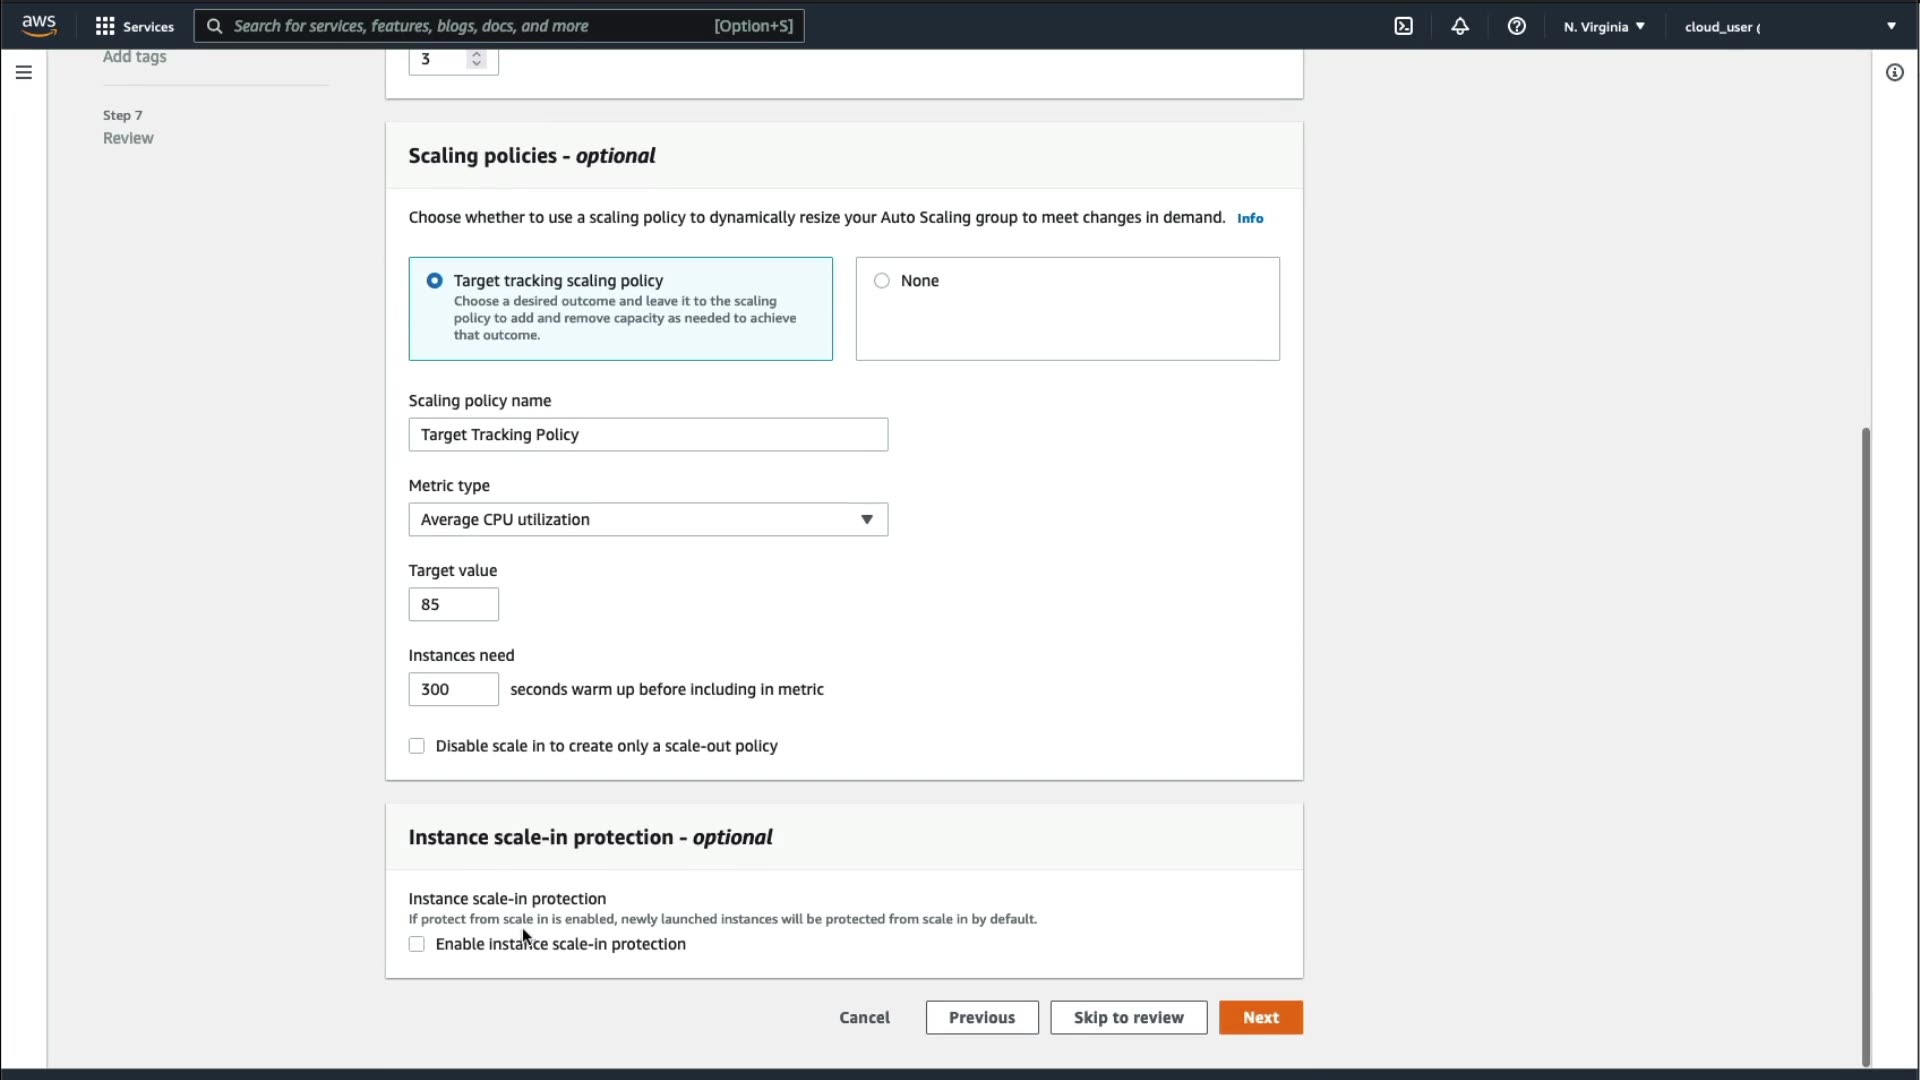Click the search magnifier icon
Viewport: 1920px width, 1080px height.
point(214,26)
